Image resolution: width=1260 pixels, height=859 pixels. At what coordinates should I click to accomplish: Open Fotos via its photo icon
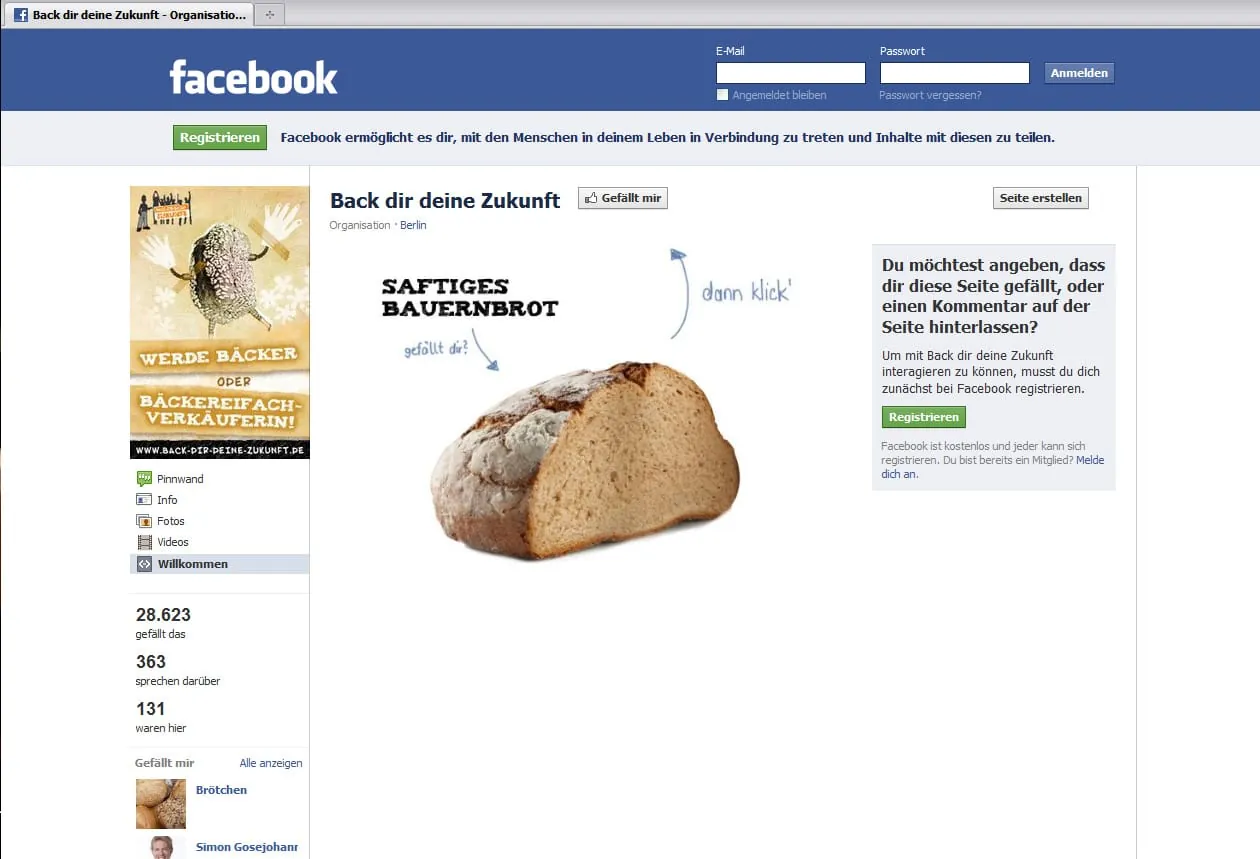pyautogui.click(x=144, y=521)
